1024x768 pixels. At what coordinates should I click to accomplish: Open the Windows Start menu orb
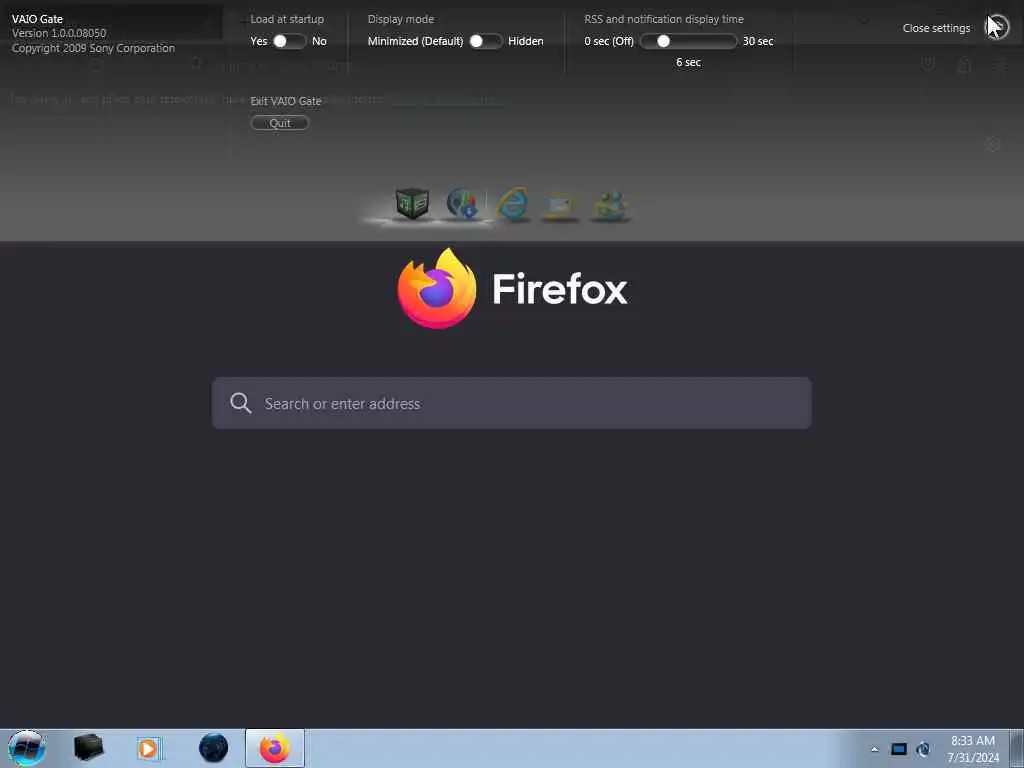point(27,748)
